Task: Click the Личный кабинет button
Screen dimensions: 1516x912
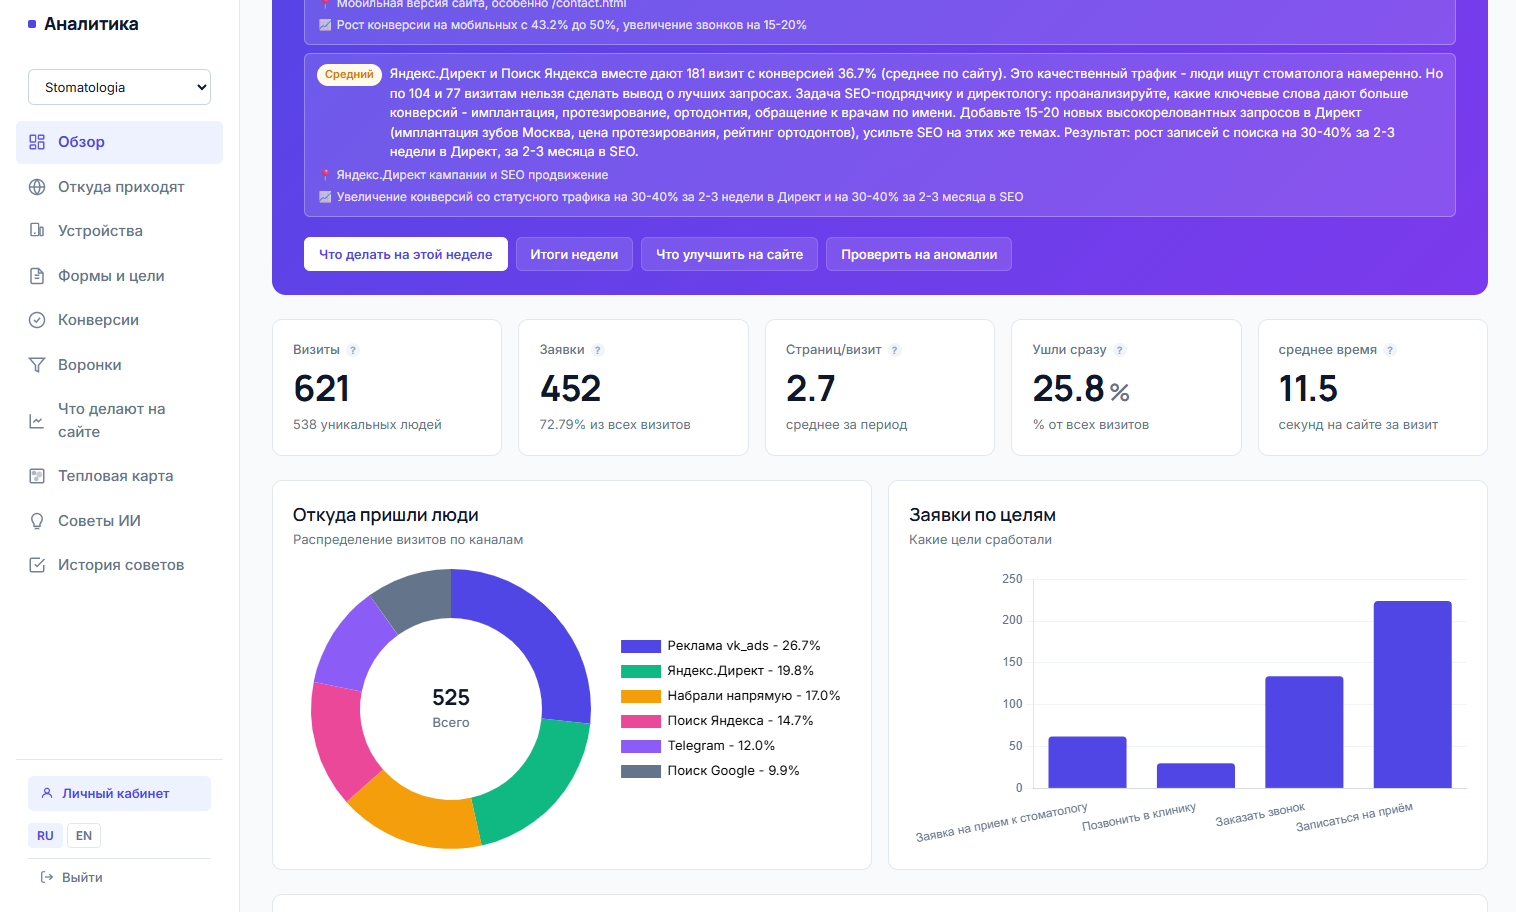Action: click(119, 793)
